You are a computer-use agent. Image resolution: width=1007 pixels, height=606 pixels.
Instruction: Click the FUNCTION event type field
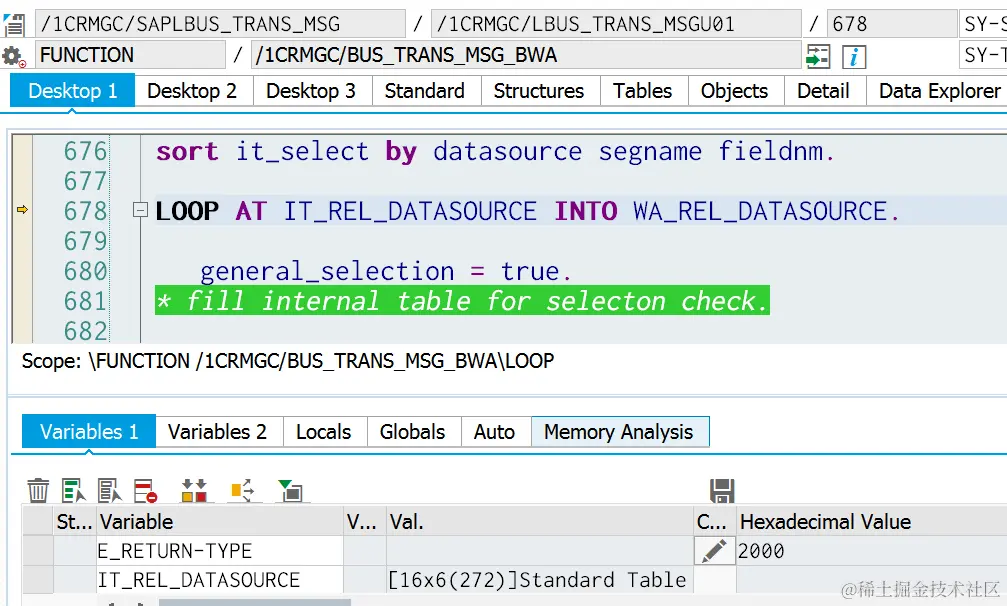(x=130, y=55)
